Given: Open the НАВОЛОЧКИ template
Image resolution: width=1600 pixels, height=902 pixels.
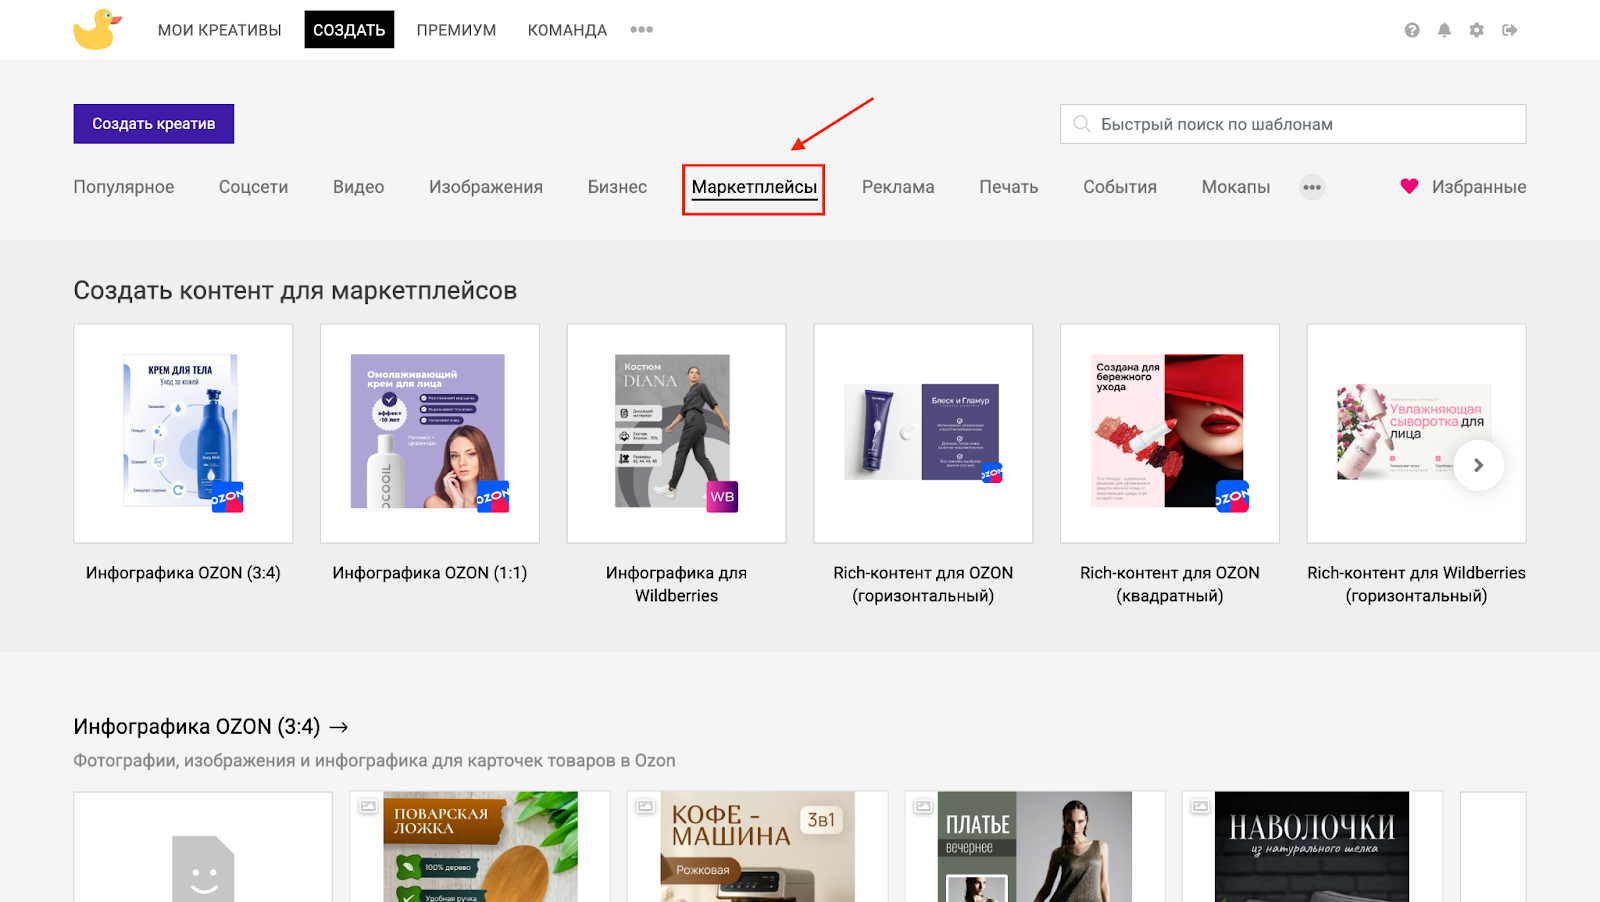Looking at the screenshot, I should [x=1312, y=847].
